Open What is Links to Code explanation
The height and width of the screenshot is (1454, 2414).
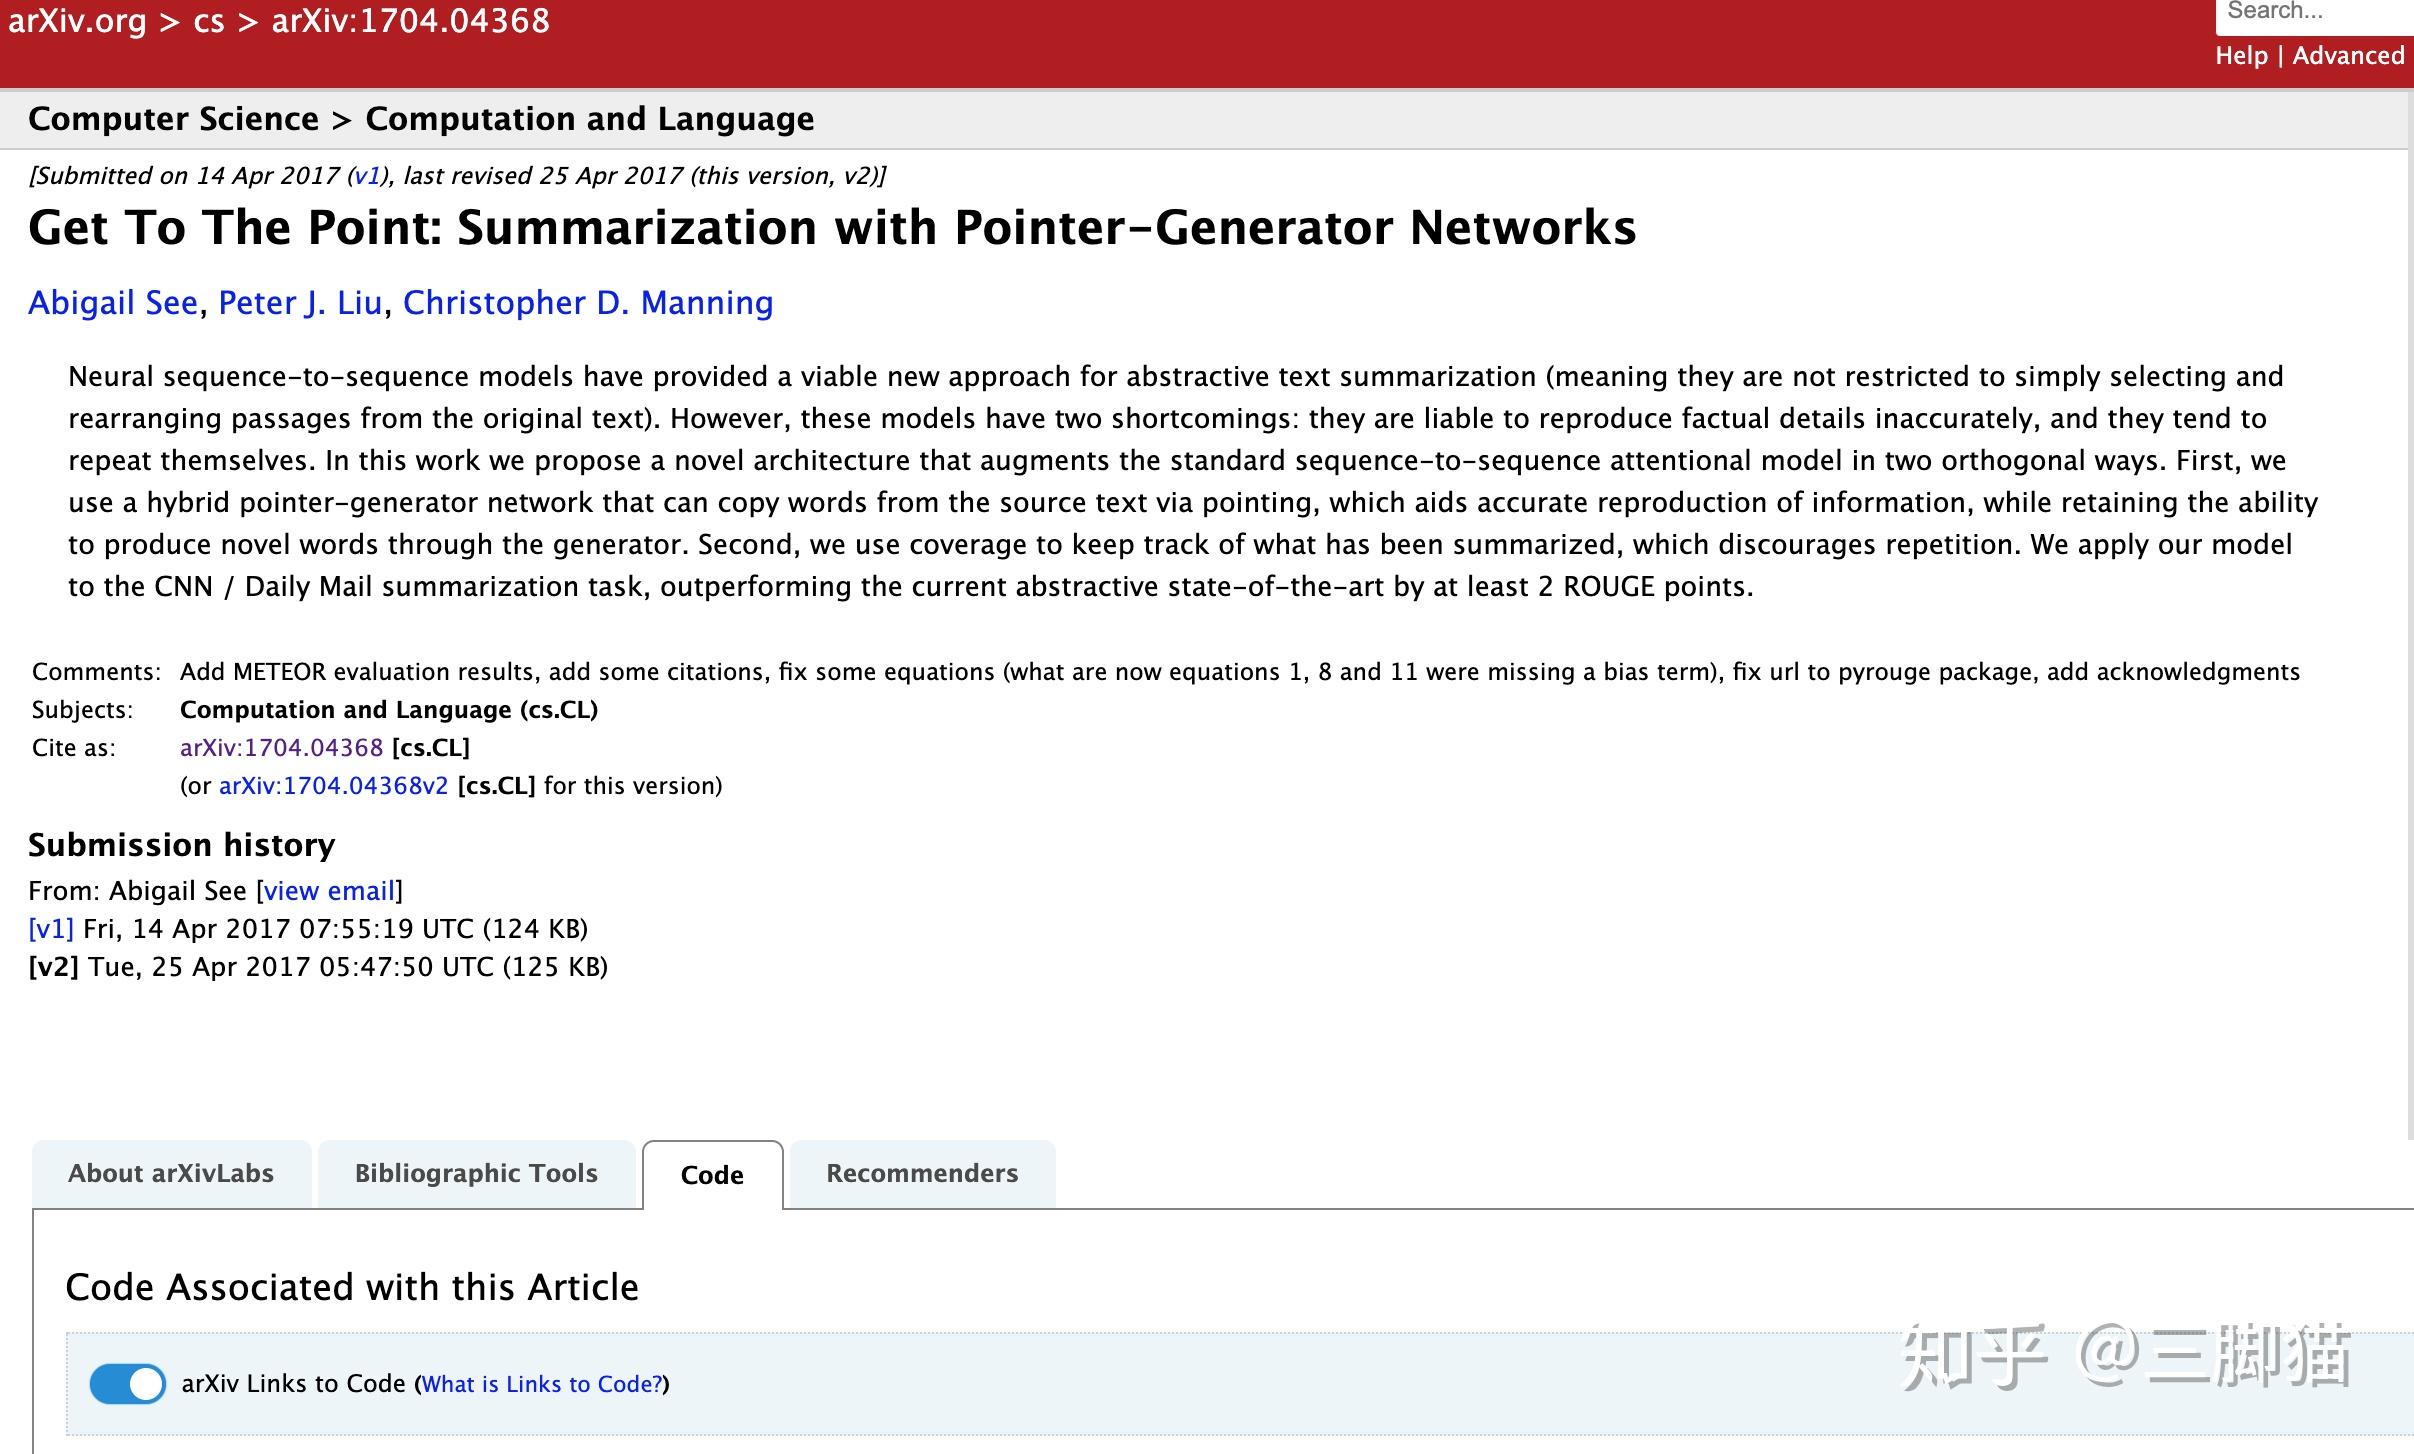coord(540,1384)
